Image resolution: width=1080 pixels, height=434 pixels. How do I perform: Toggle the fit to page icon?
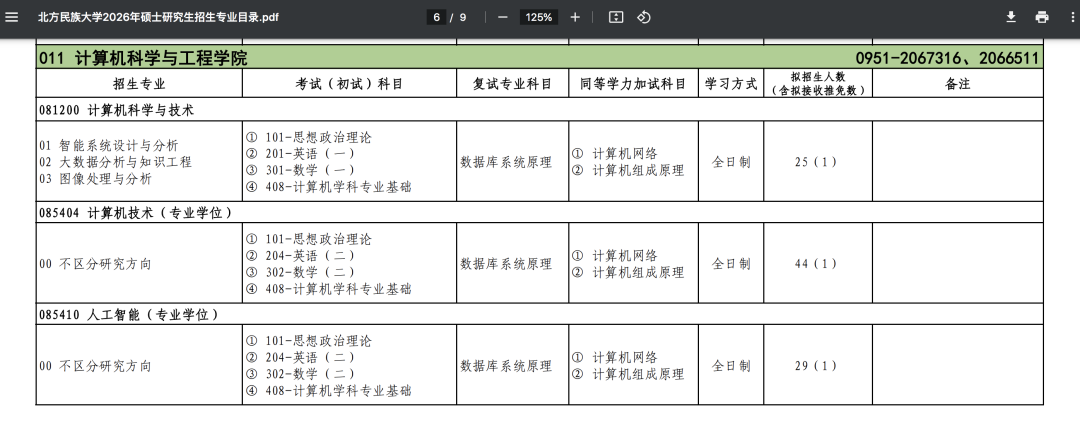616,17
